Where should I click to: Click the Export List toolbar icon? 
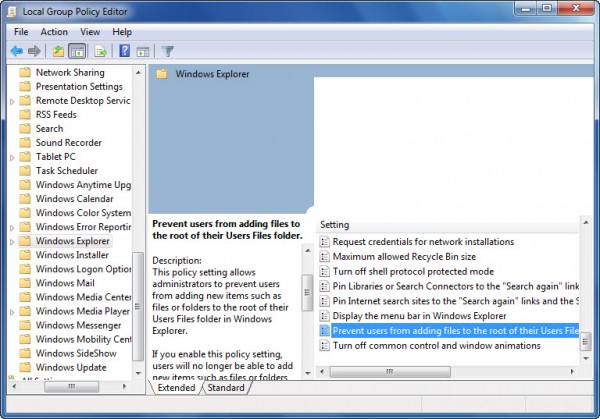[x=101, y=51]
